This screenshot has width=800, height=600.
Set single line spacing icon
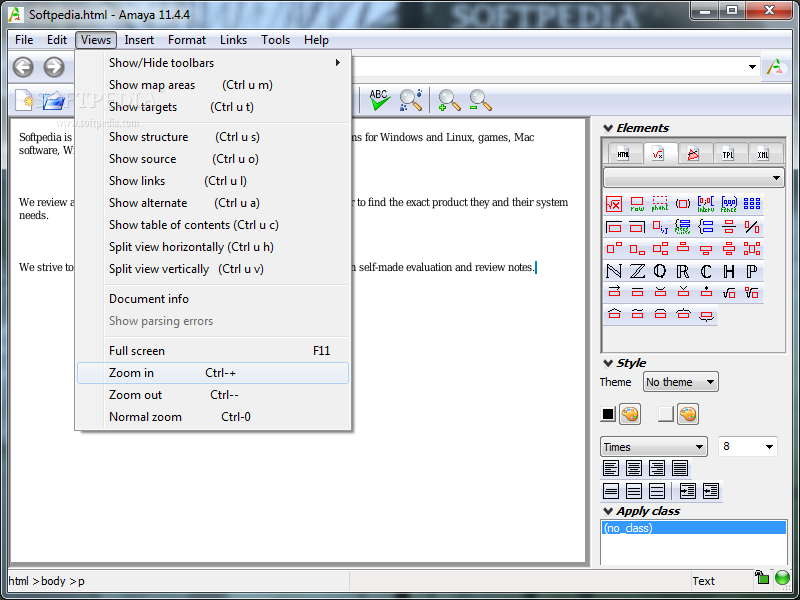click(x=611, y=491)
